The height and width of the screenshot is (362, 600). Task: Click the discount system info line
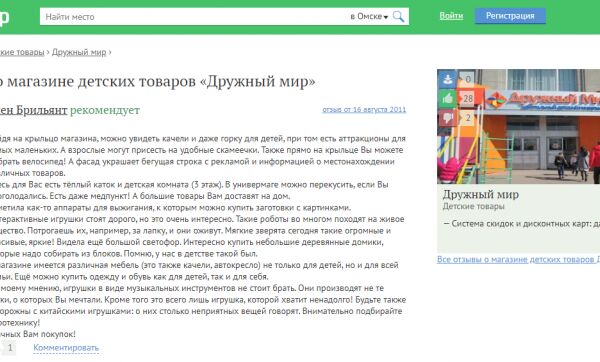[522, 223]
